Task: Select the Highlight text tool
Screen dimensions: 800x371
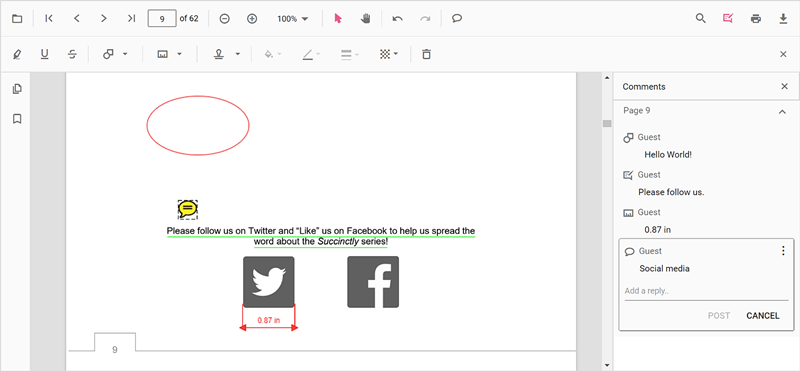Action: (x=17, y=54)
